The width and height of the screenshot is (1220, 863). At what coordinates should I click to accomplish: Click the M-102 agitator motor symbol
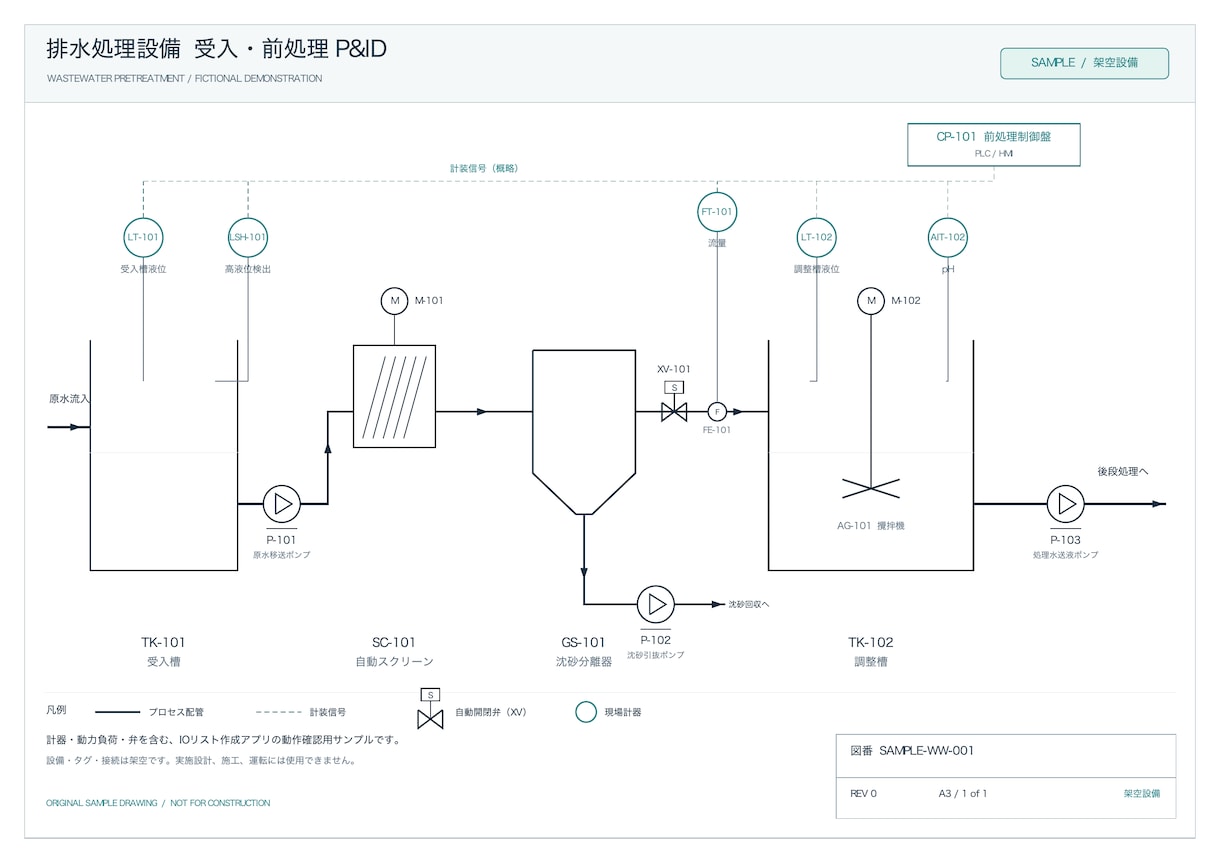(871, 301)
